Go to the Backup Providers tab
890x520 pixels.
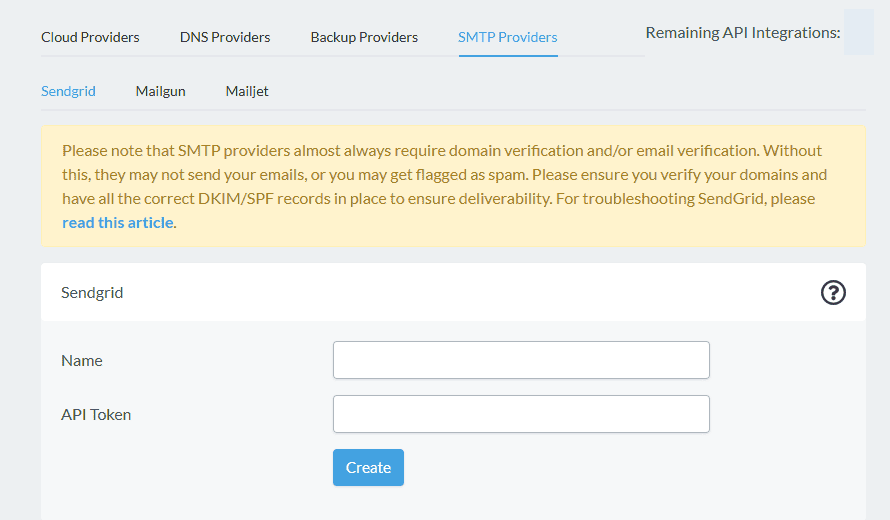[x=364, y=37]
